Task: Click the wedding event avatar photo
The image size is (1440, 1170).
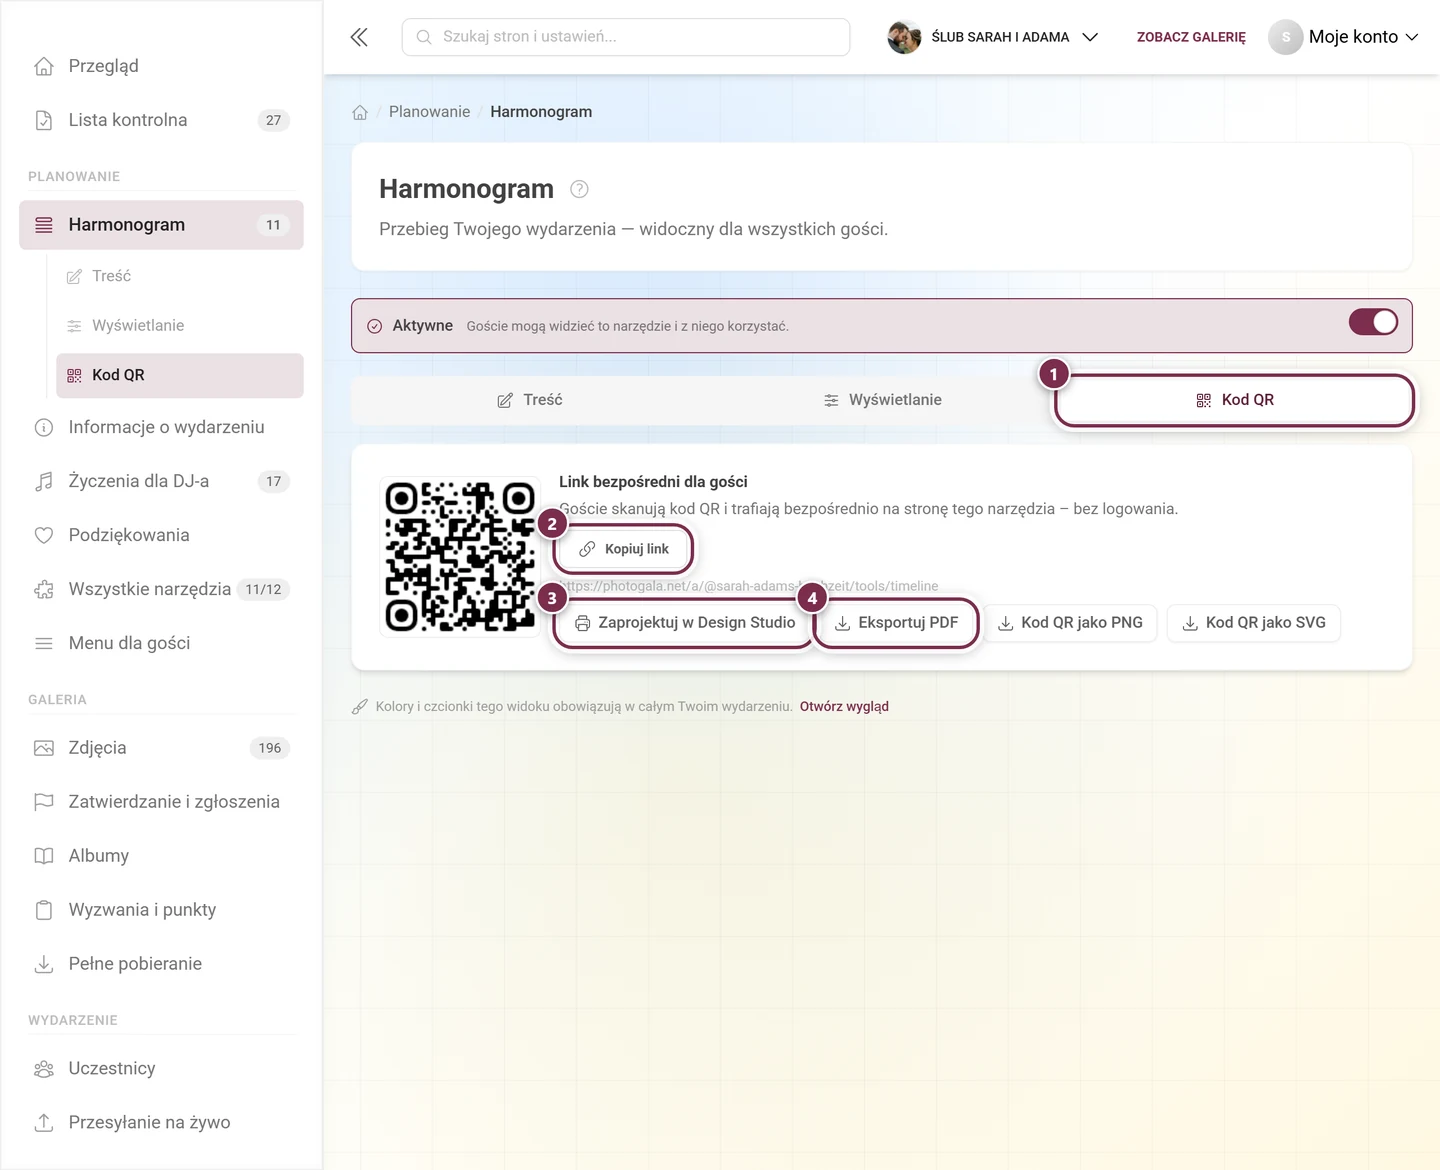Action: [x=904, y=37]
